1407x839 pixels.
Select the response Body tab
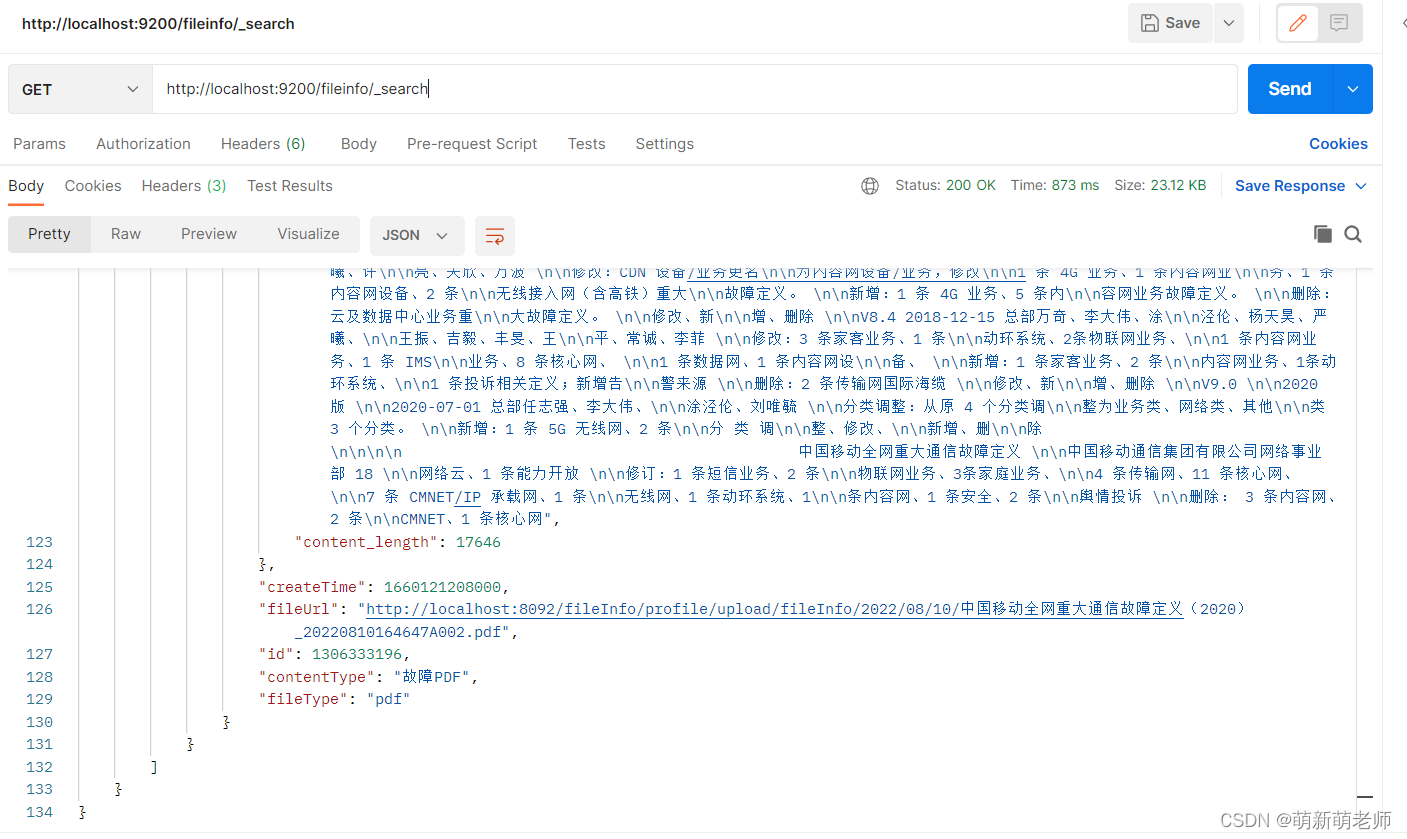point(26,186)
